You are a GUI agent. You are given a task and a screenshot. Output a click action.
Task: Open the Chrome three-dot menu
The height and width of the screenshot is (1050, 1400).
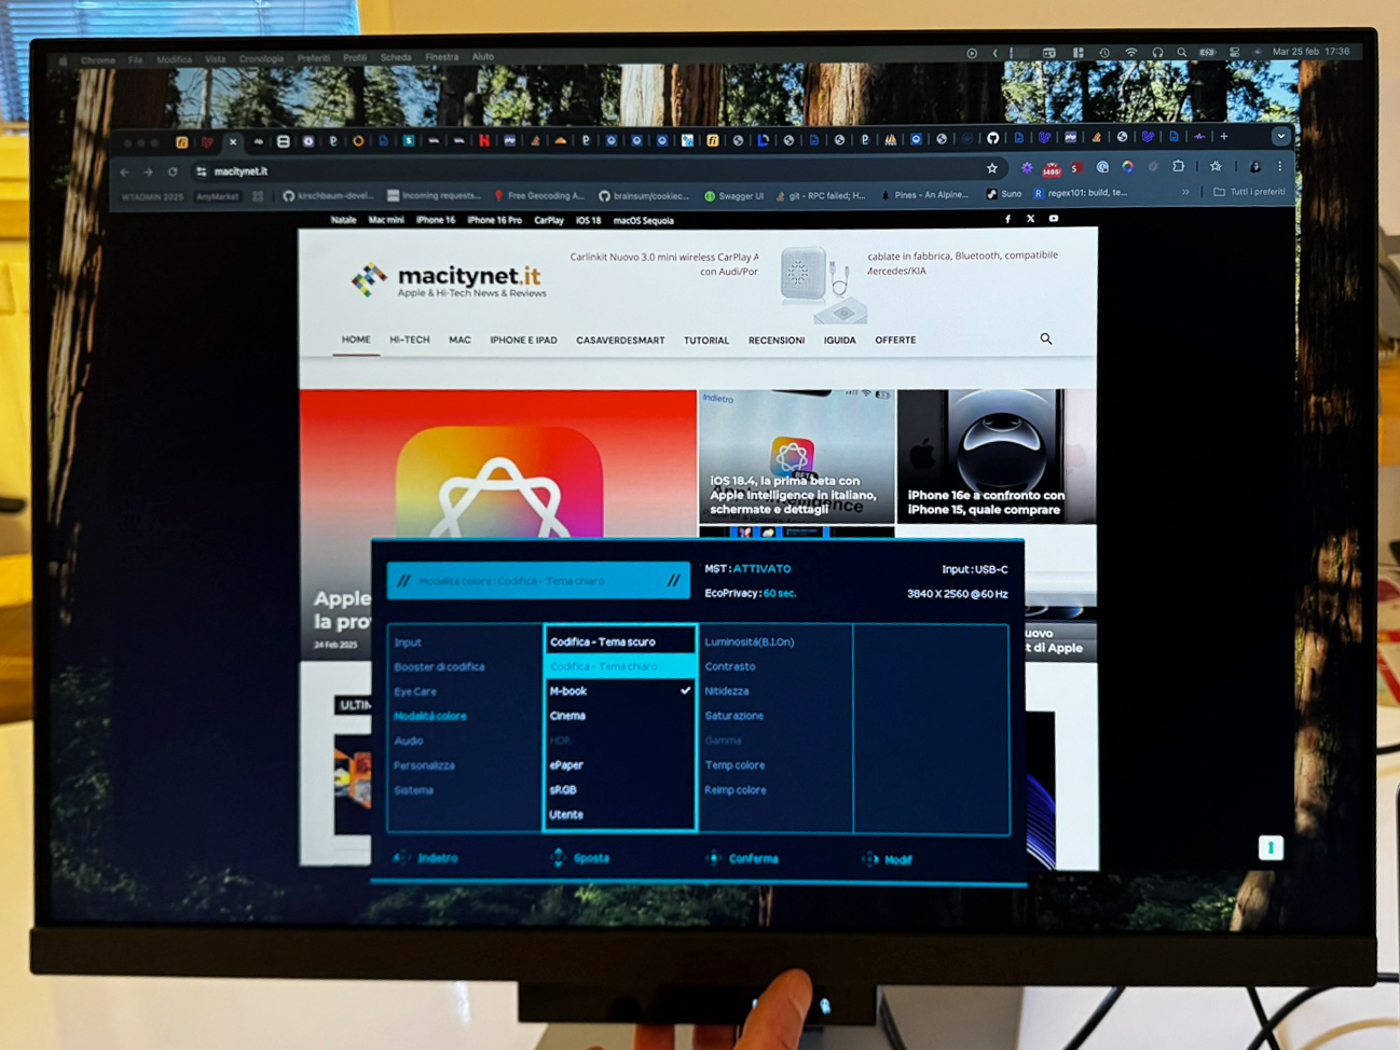click(x=1279, y=166)
